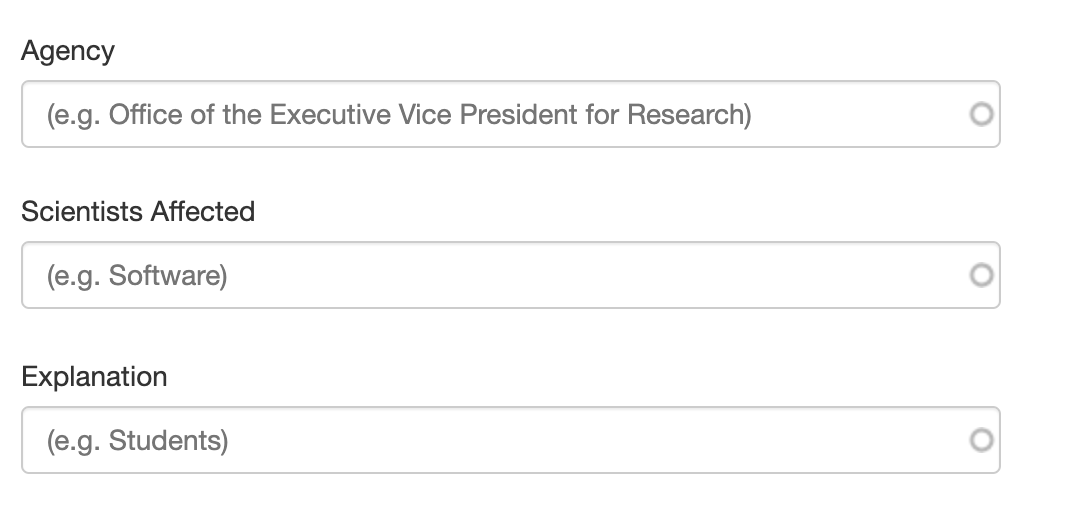Click the "(e.g. Students)" placeholder text
This screenshot has width=1082, height=521.
pos(137,440)
